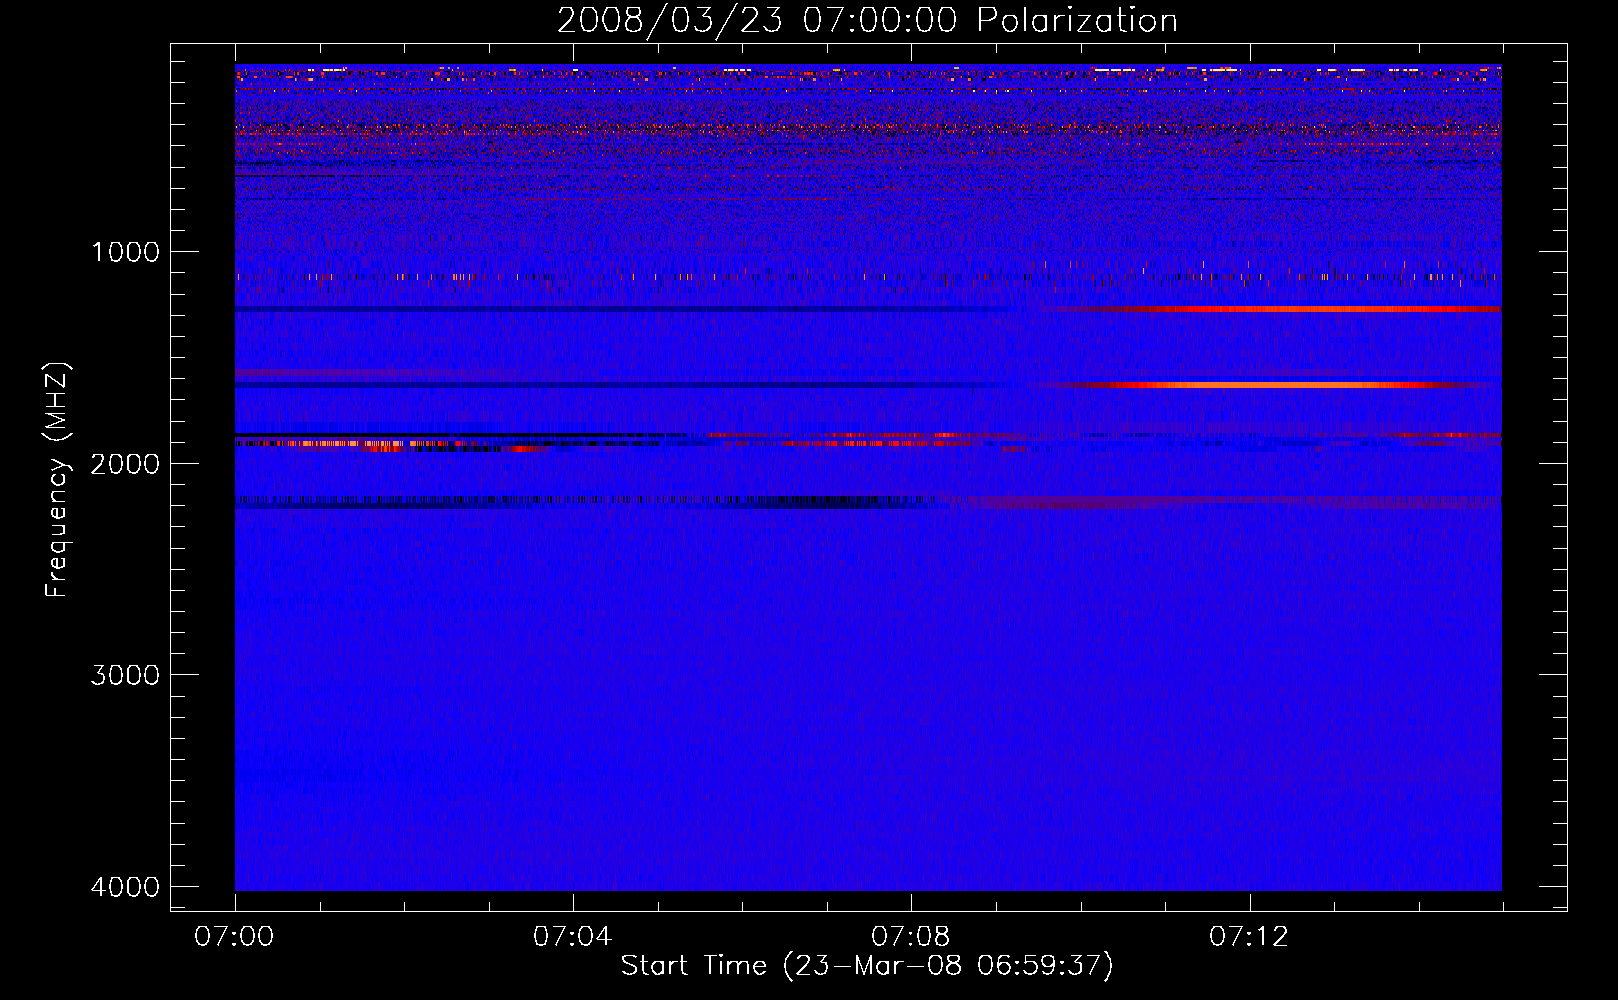Image resolution: width=1618 pixels, height=1000 pixels.
Task: Click the 1000 frequency tick label
Action: 126,252
